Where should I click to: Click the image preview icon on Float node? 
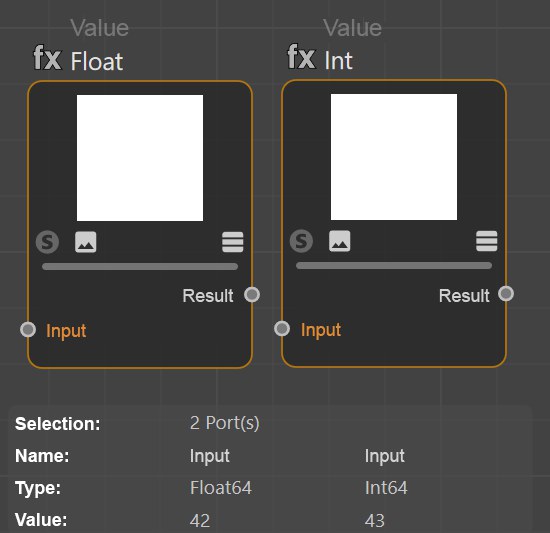[x=86, y=242]
